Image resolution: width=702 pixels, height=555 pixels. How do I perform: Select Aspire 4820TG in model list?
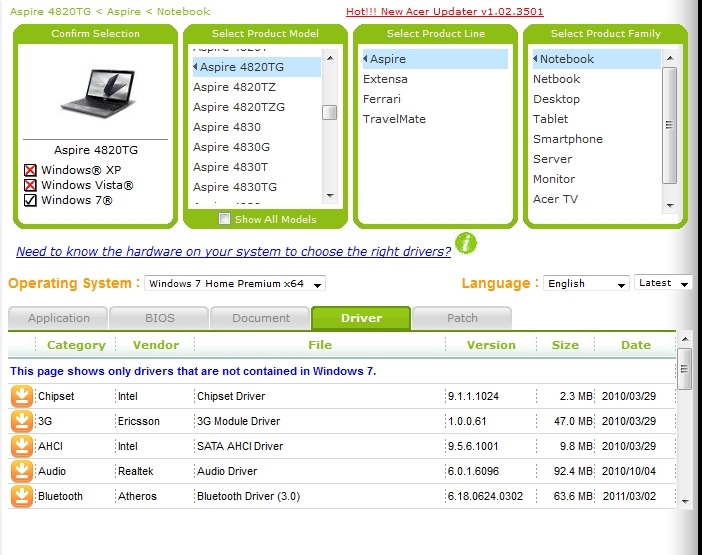pos(257,67)
